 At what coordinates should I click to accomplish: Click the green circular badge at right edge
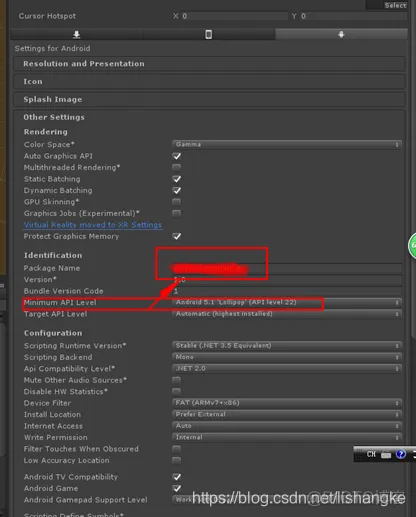click(x=412, y=246)
